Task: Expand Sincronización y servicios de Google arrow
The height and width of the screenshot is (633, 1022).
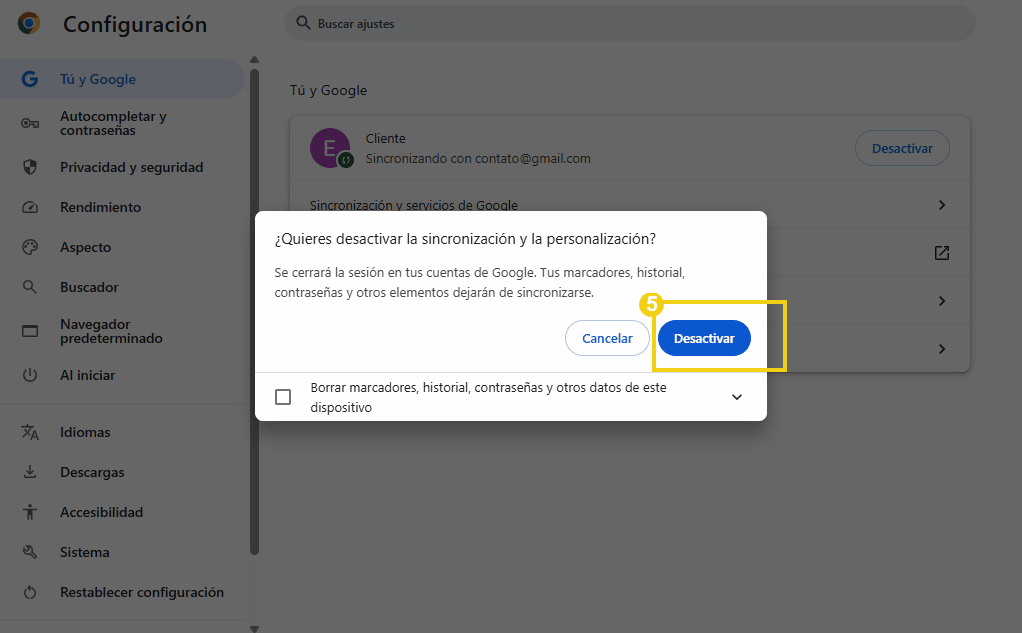Action: tap(941, 205)
